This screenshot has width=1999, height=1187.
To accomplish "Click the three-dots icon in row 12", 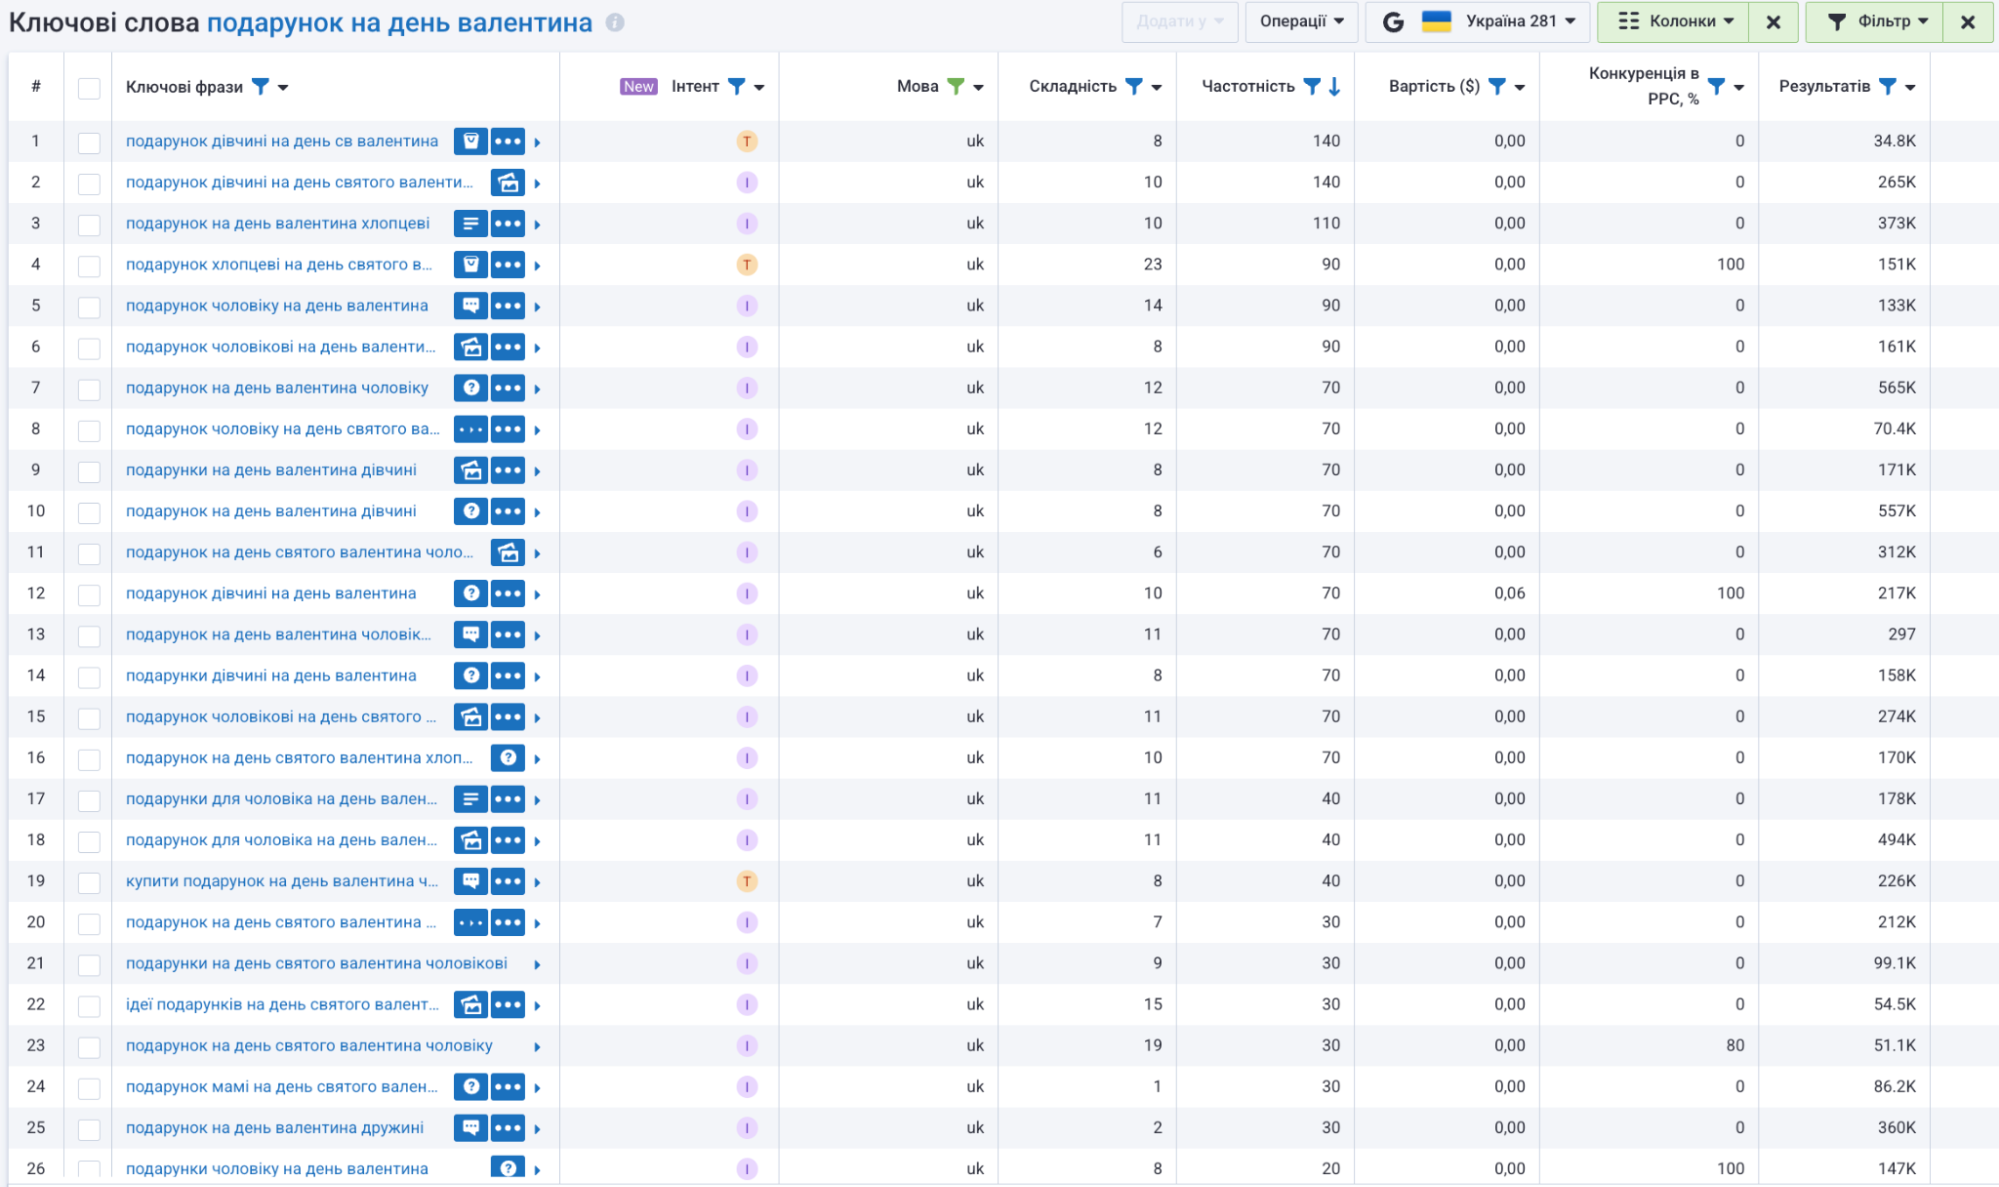I will (508, 594).
